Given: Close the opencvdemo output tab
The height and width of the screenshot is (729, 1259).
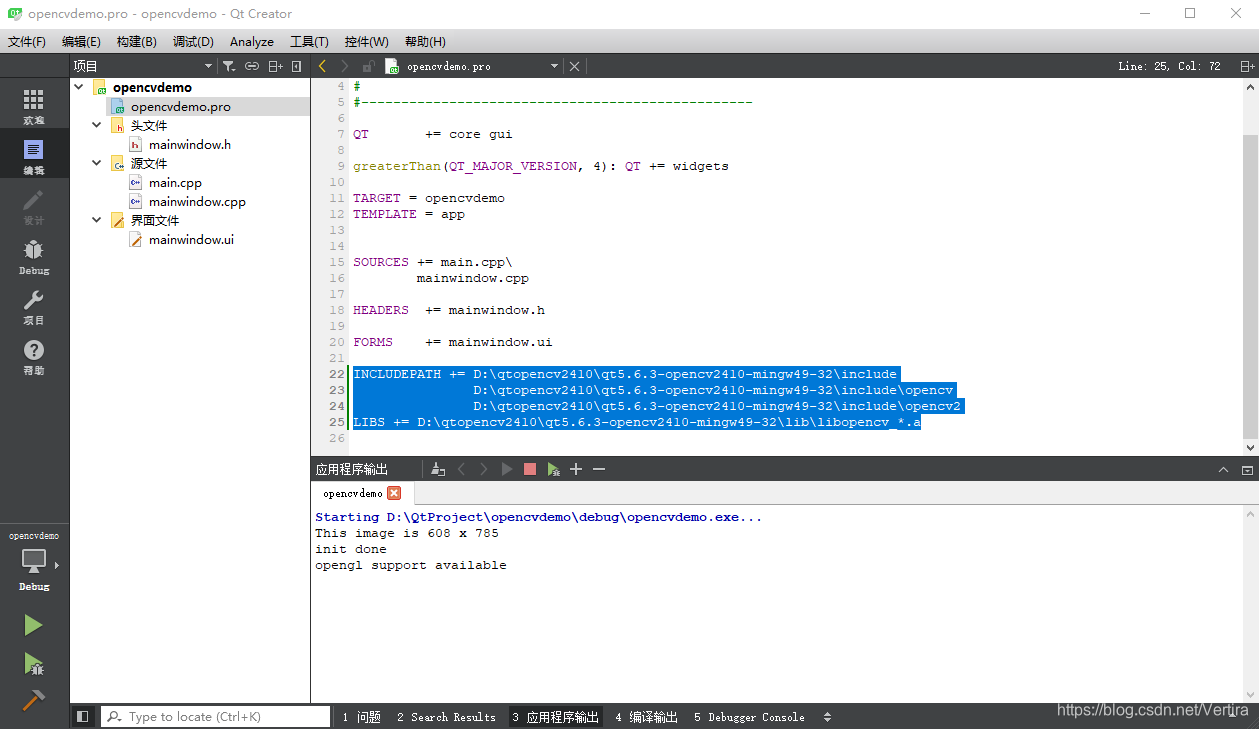Looking at the screenshot, I should [394, 493].
